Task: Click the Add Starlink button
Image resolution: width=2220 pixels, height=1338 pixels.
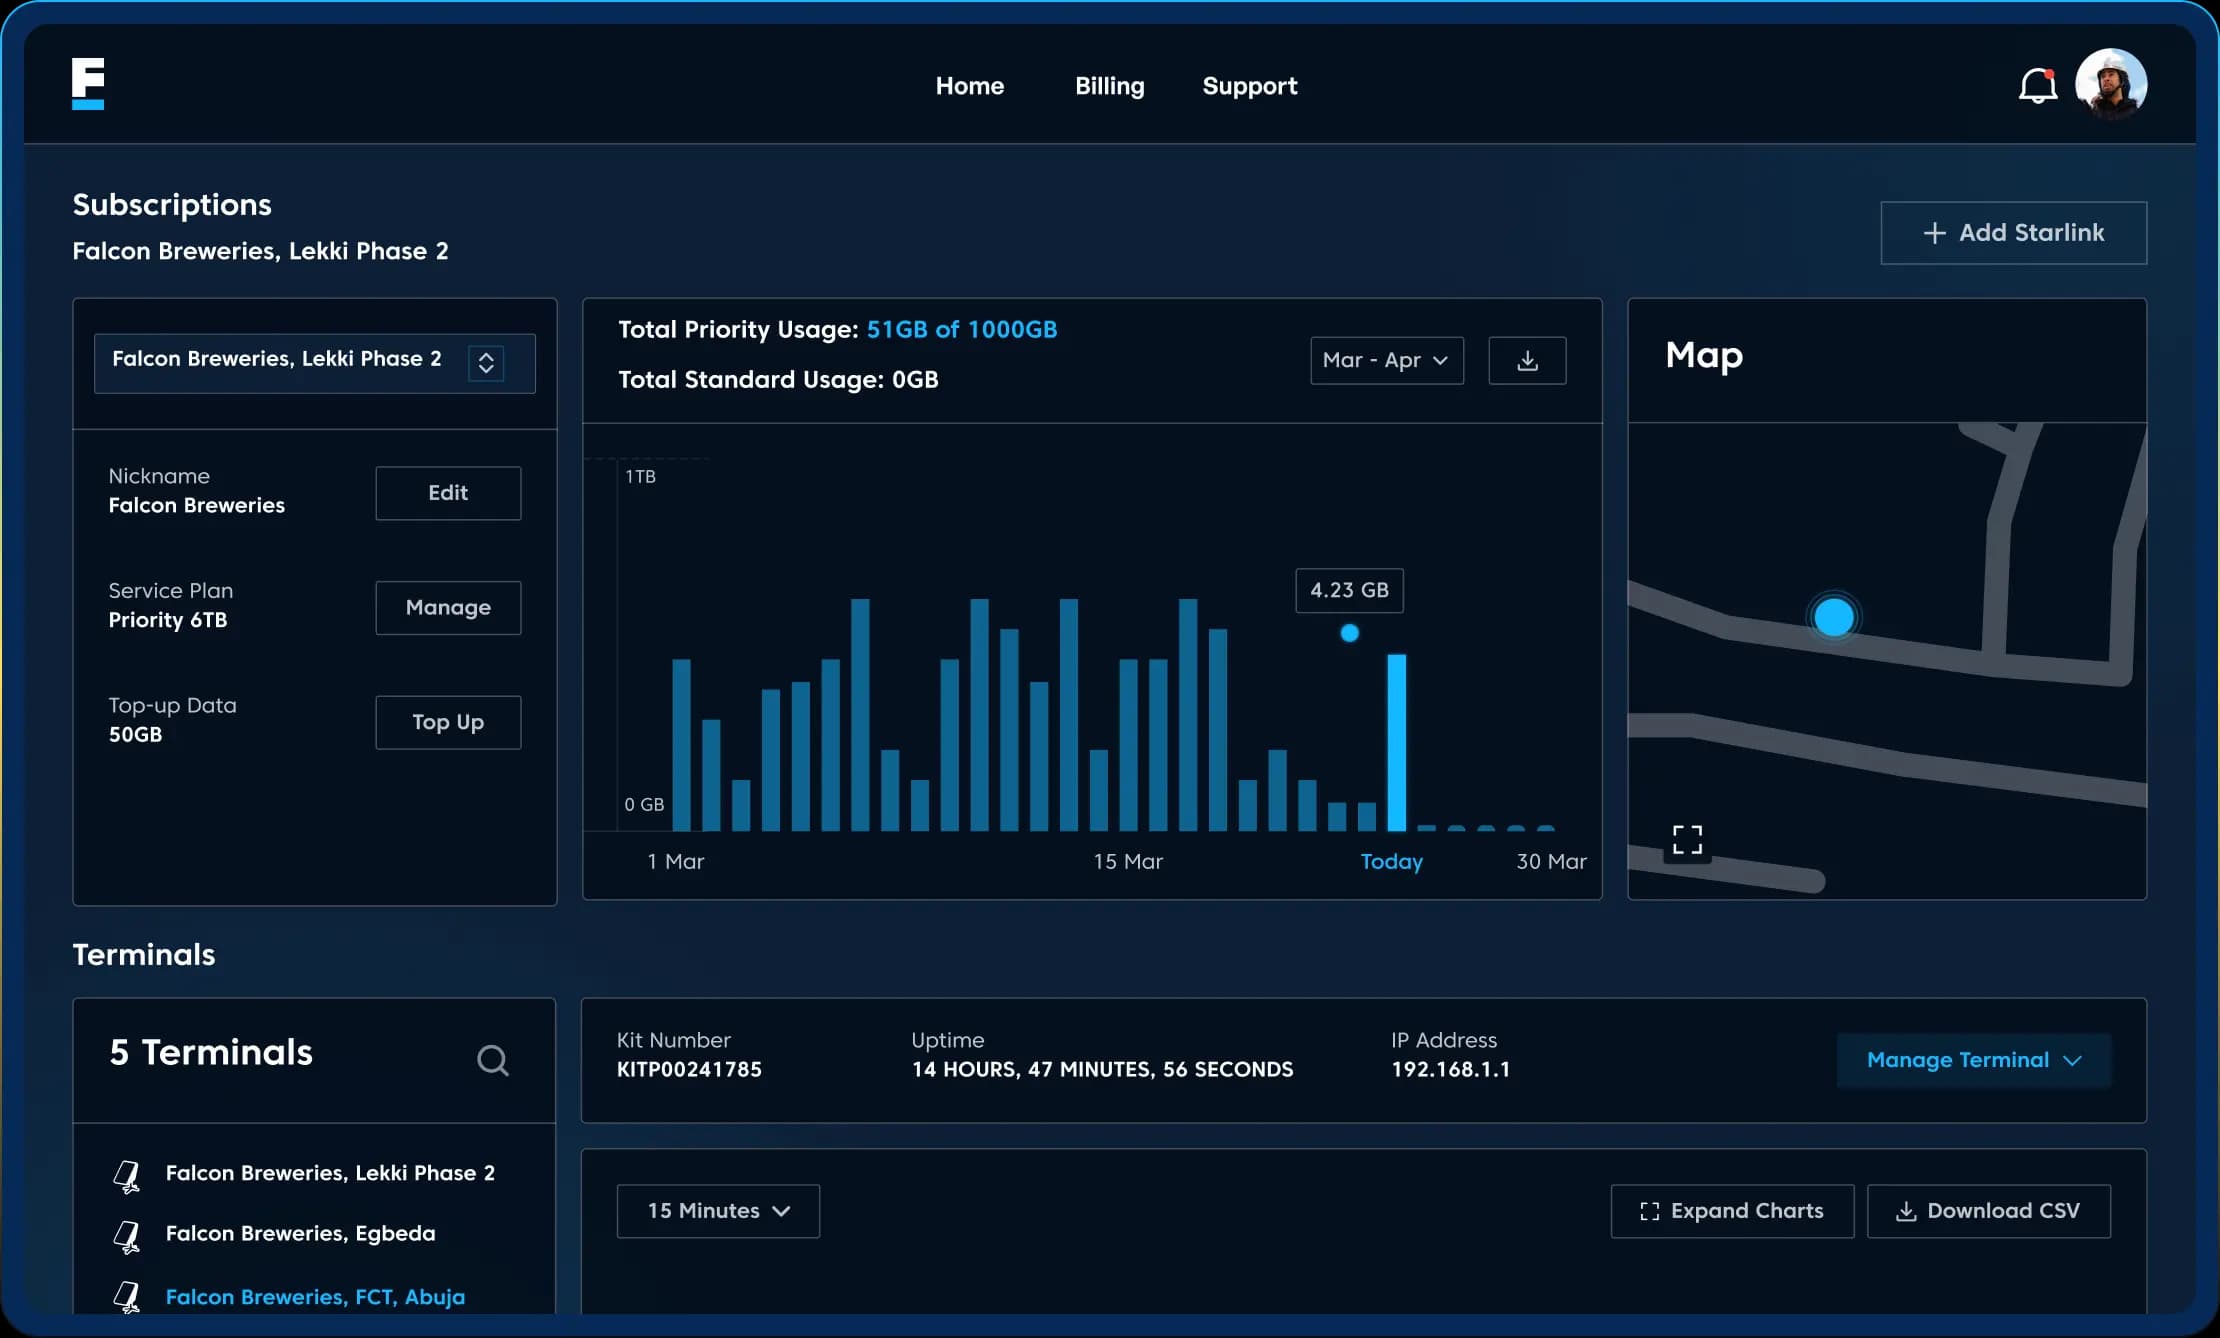Action: click(2013, 233)
